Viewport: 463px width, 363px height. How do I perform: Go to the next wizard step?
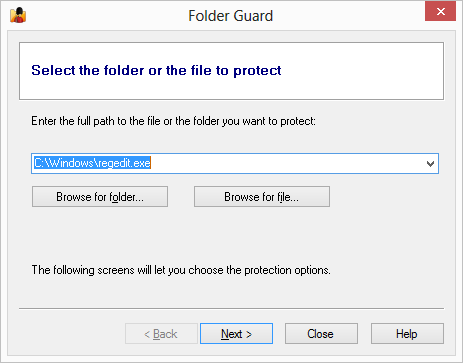(x=236, y=334)
